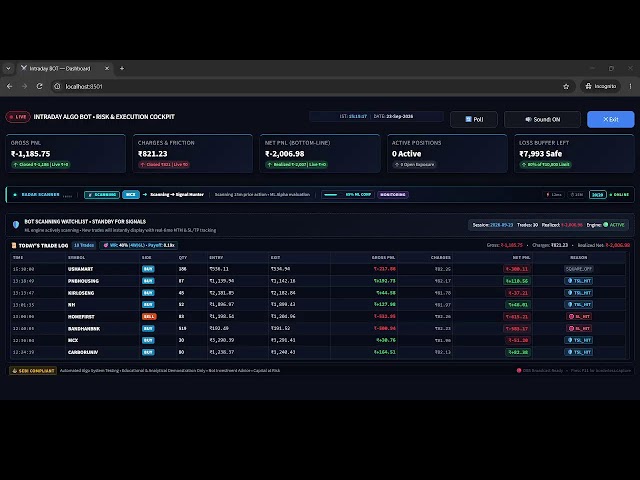Click the TSL_HIT tag in PNBHOUSING row
The height and width of the screenshot is (480, 640).
[579, 281]
